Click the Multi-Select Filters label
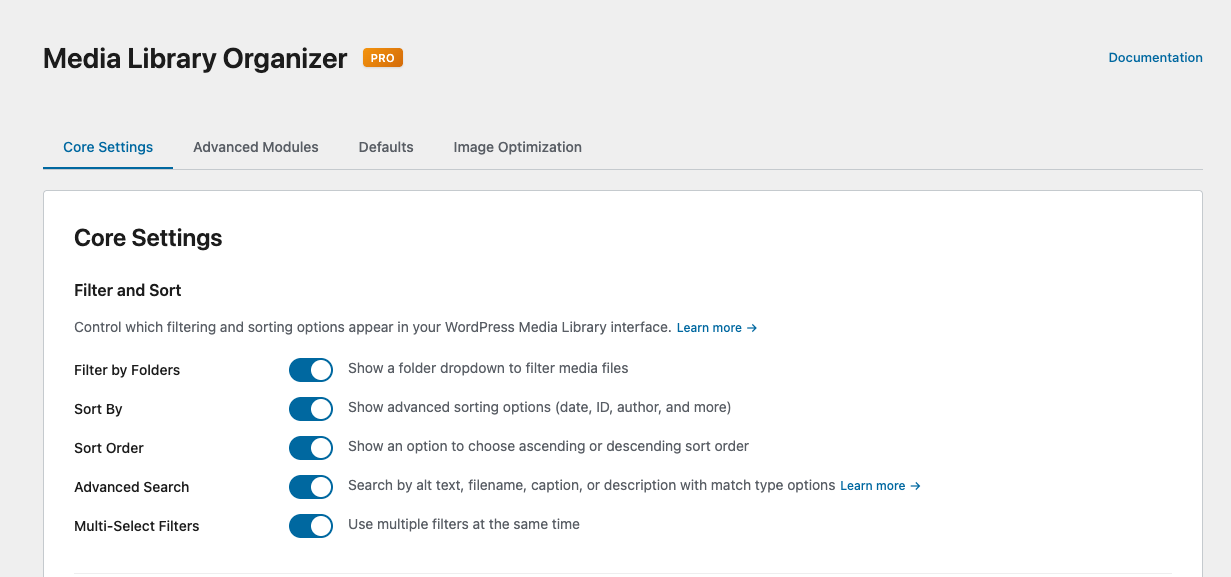The height and width of the screenshot is (577, 1231). pos(136,526)
